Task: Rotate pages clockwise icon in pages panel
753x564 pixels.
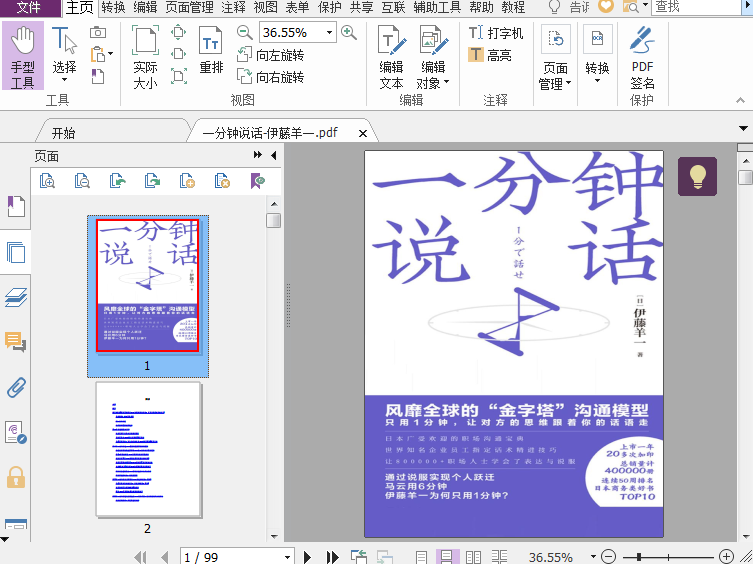Action: click(x=152, y=181)
